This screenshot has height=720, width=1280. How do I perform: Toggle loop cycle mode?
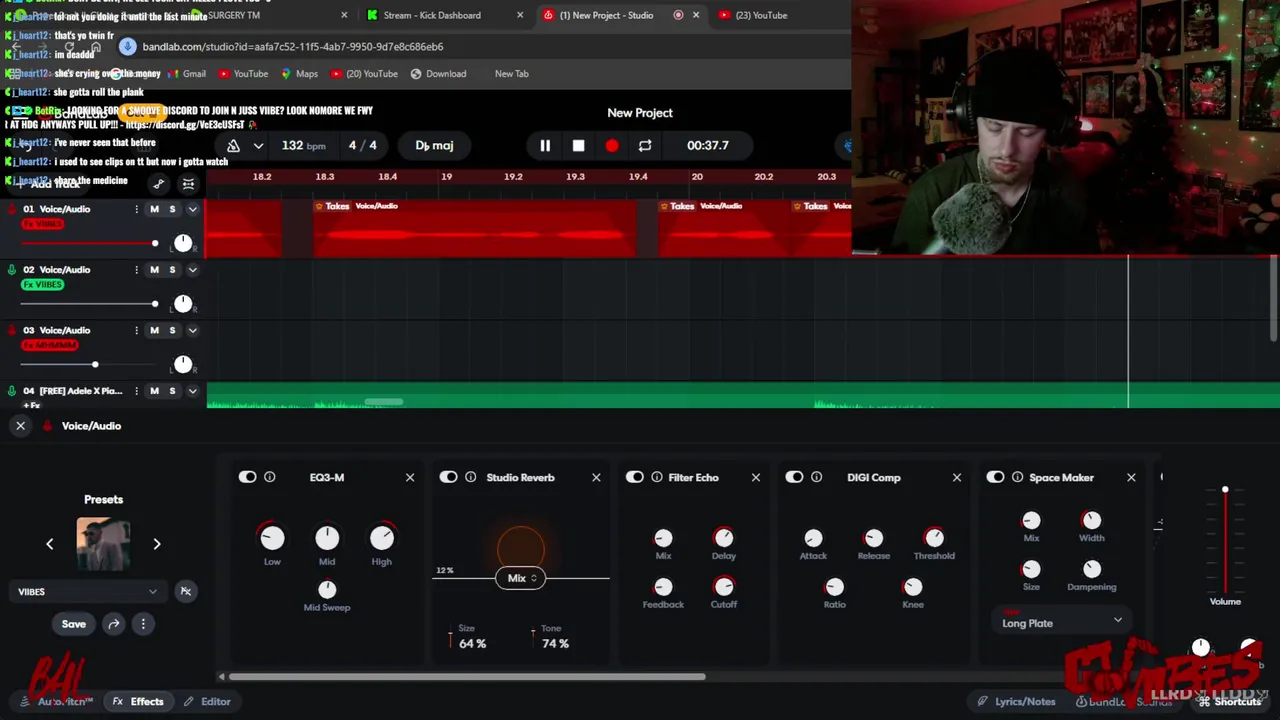click(x=645, y=146)
